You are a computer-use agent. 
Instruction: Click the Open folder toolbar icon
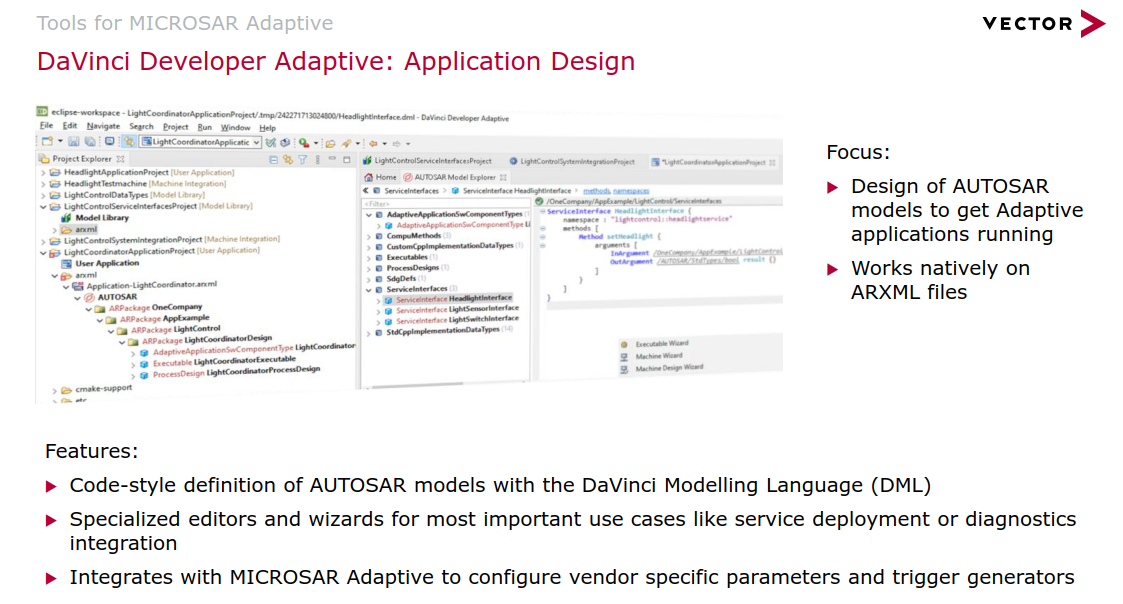coord(330,143)
